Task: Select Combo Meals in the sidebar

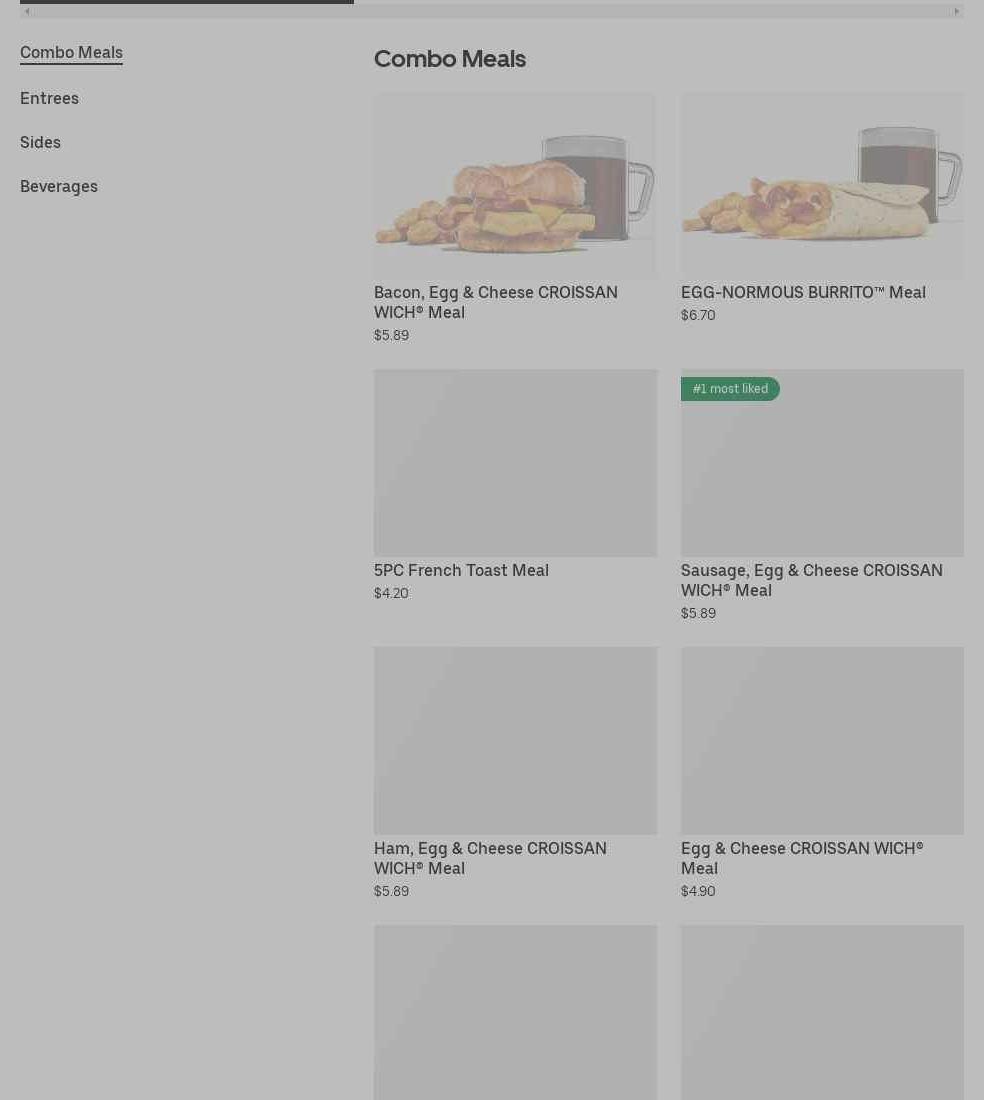Action: point(71,53)
